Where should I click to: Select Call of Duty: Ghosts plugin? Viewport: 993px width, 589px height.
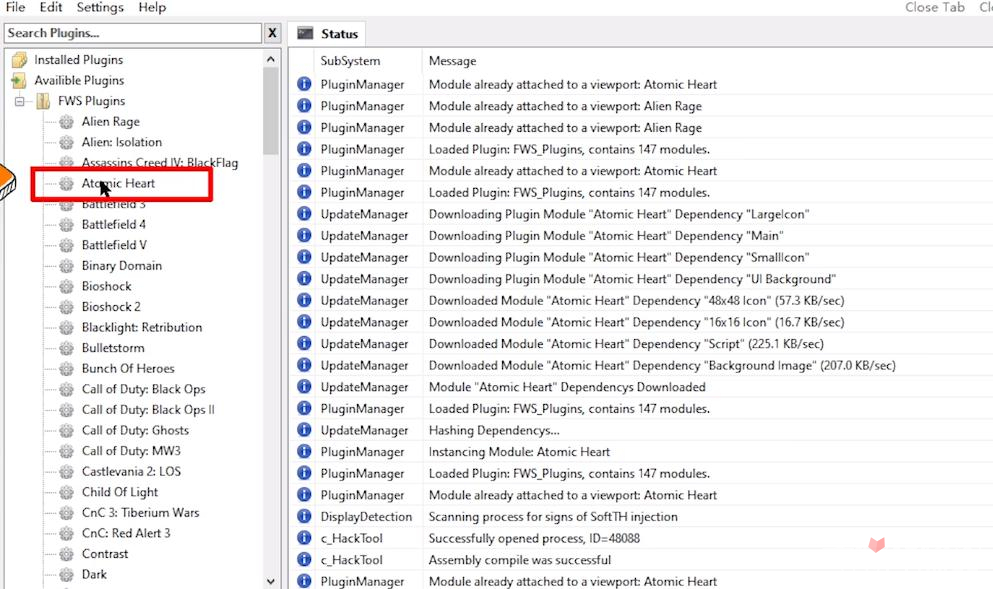(x=136, y=430)
